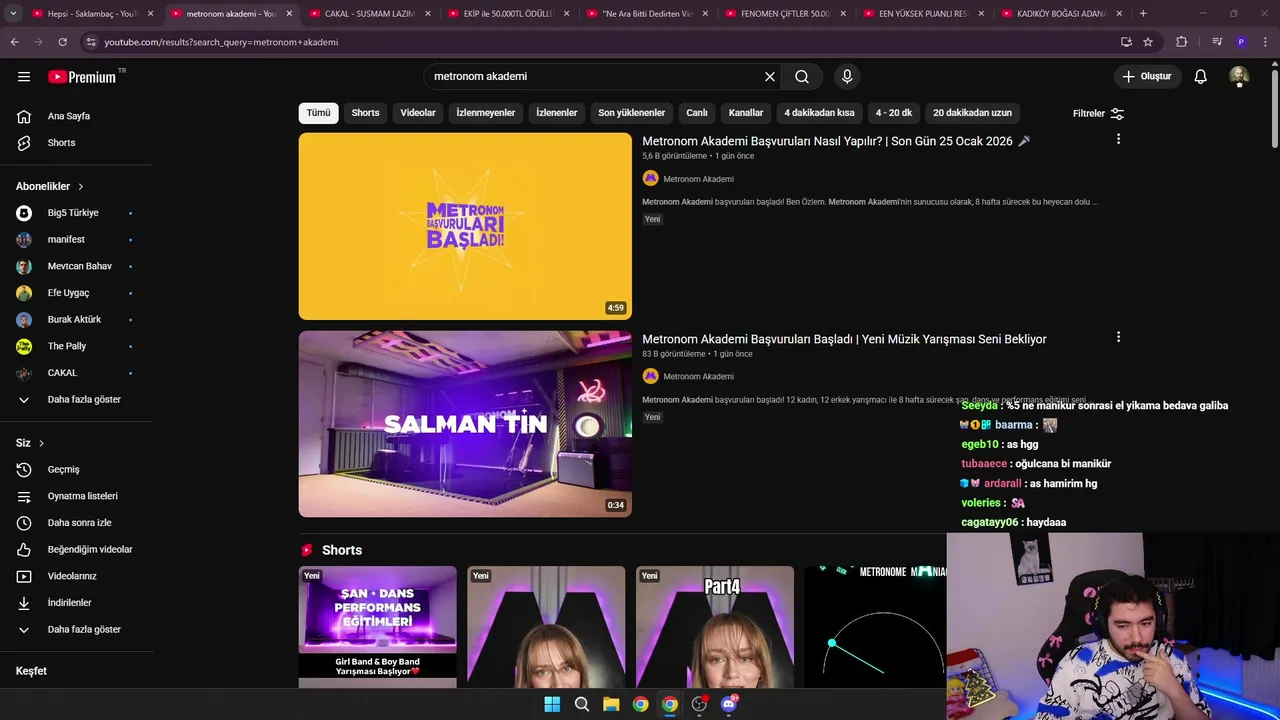Viewport: 1280px width, 720px height.
Task: Expand the Siz section
Action: coord(30,443)
